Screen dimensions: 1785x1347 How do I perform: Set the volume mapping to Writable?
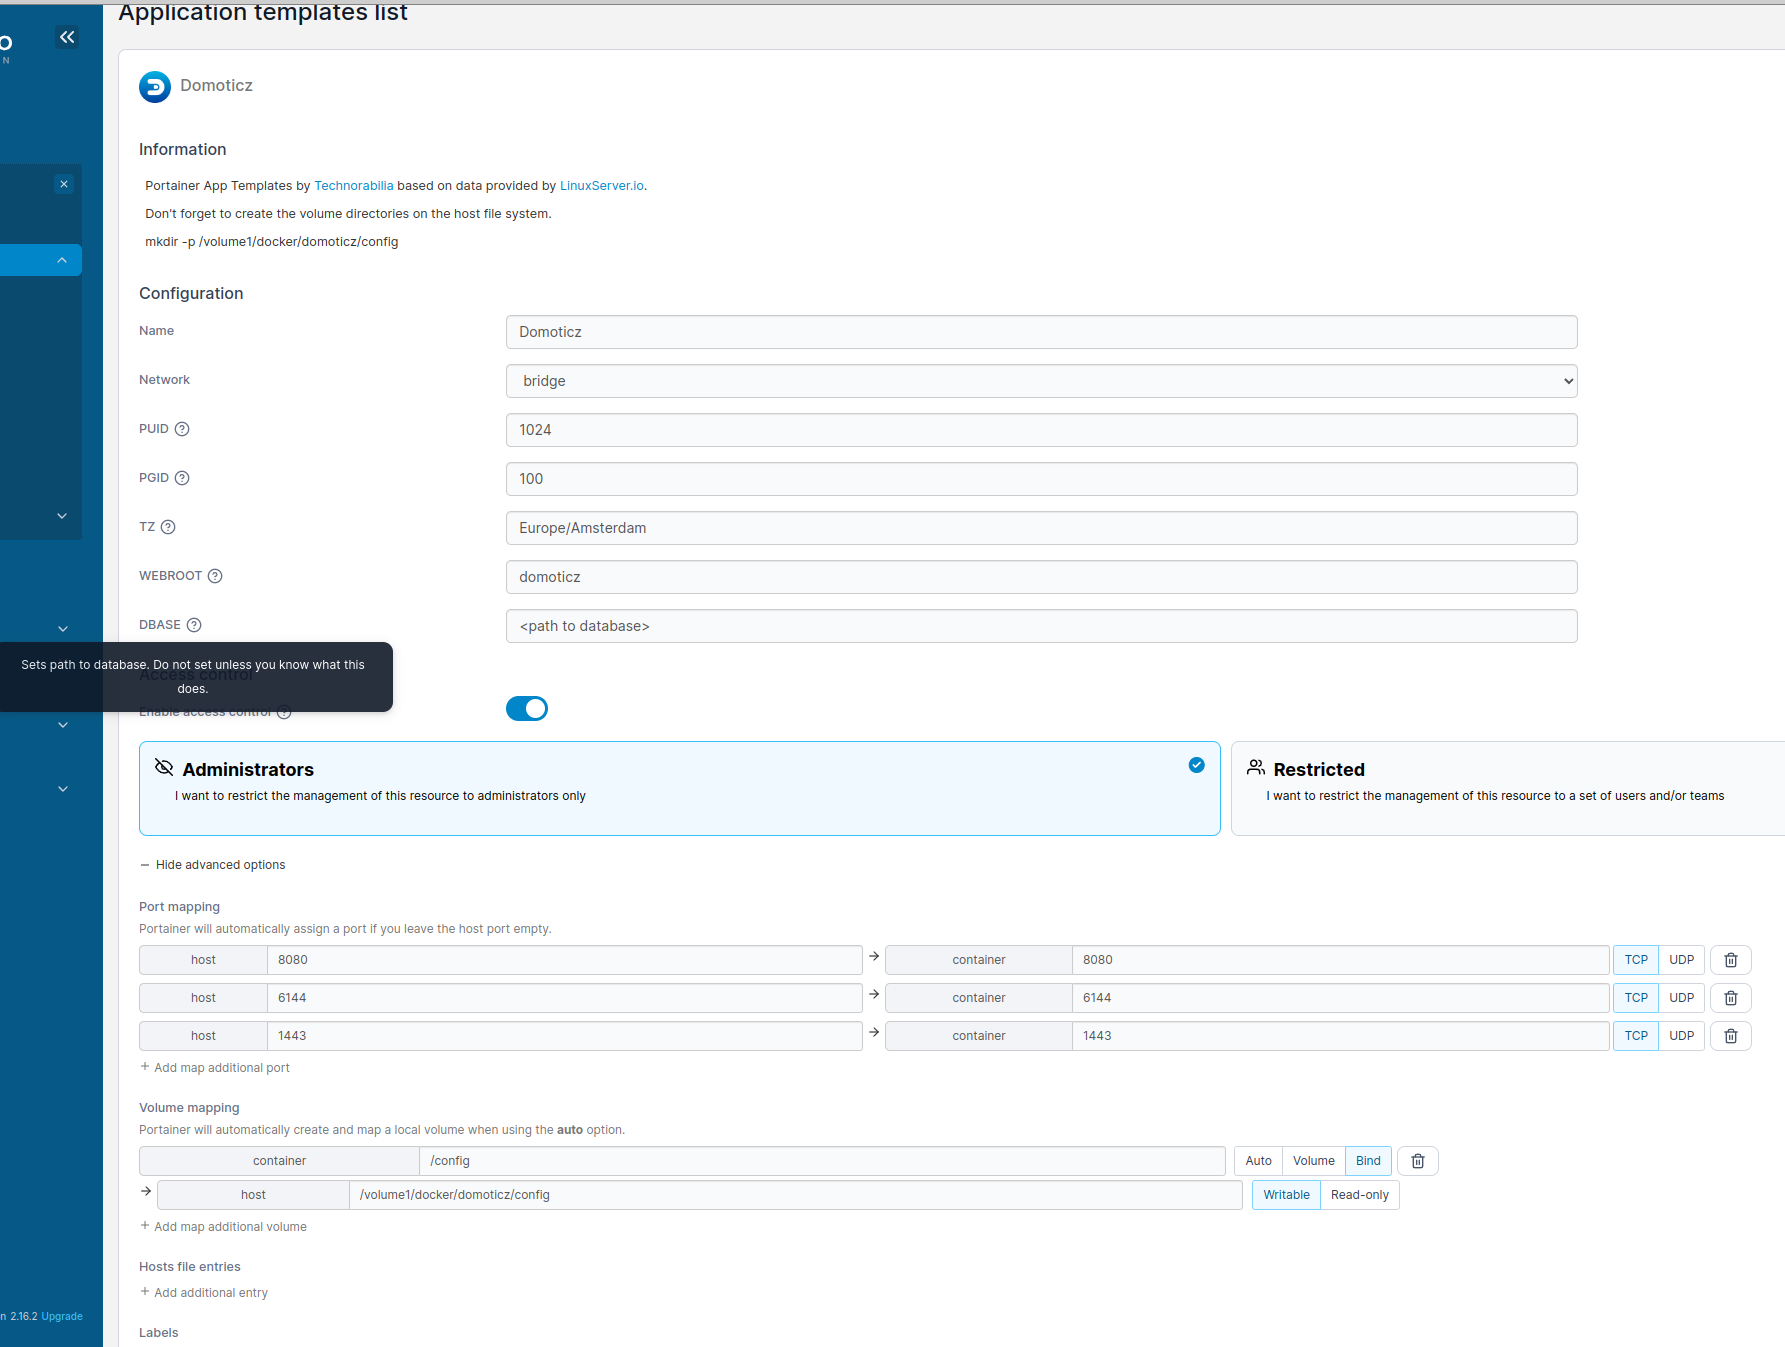pos(1286,1195)
